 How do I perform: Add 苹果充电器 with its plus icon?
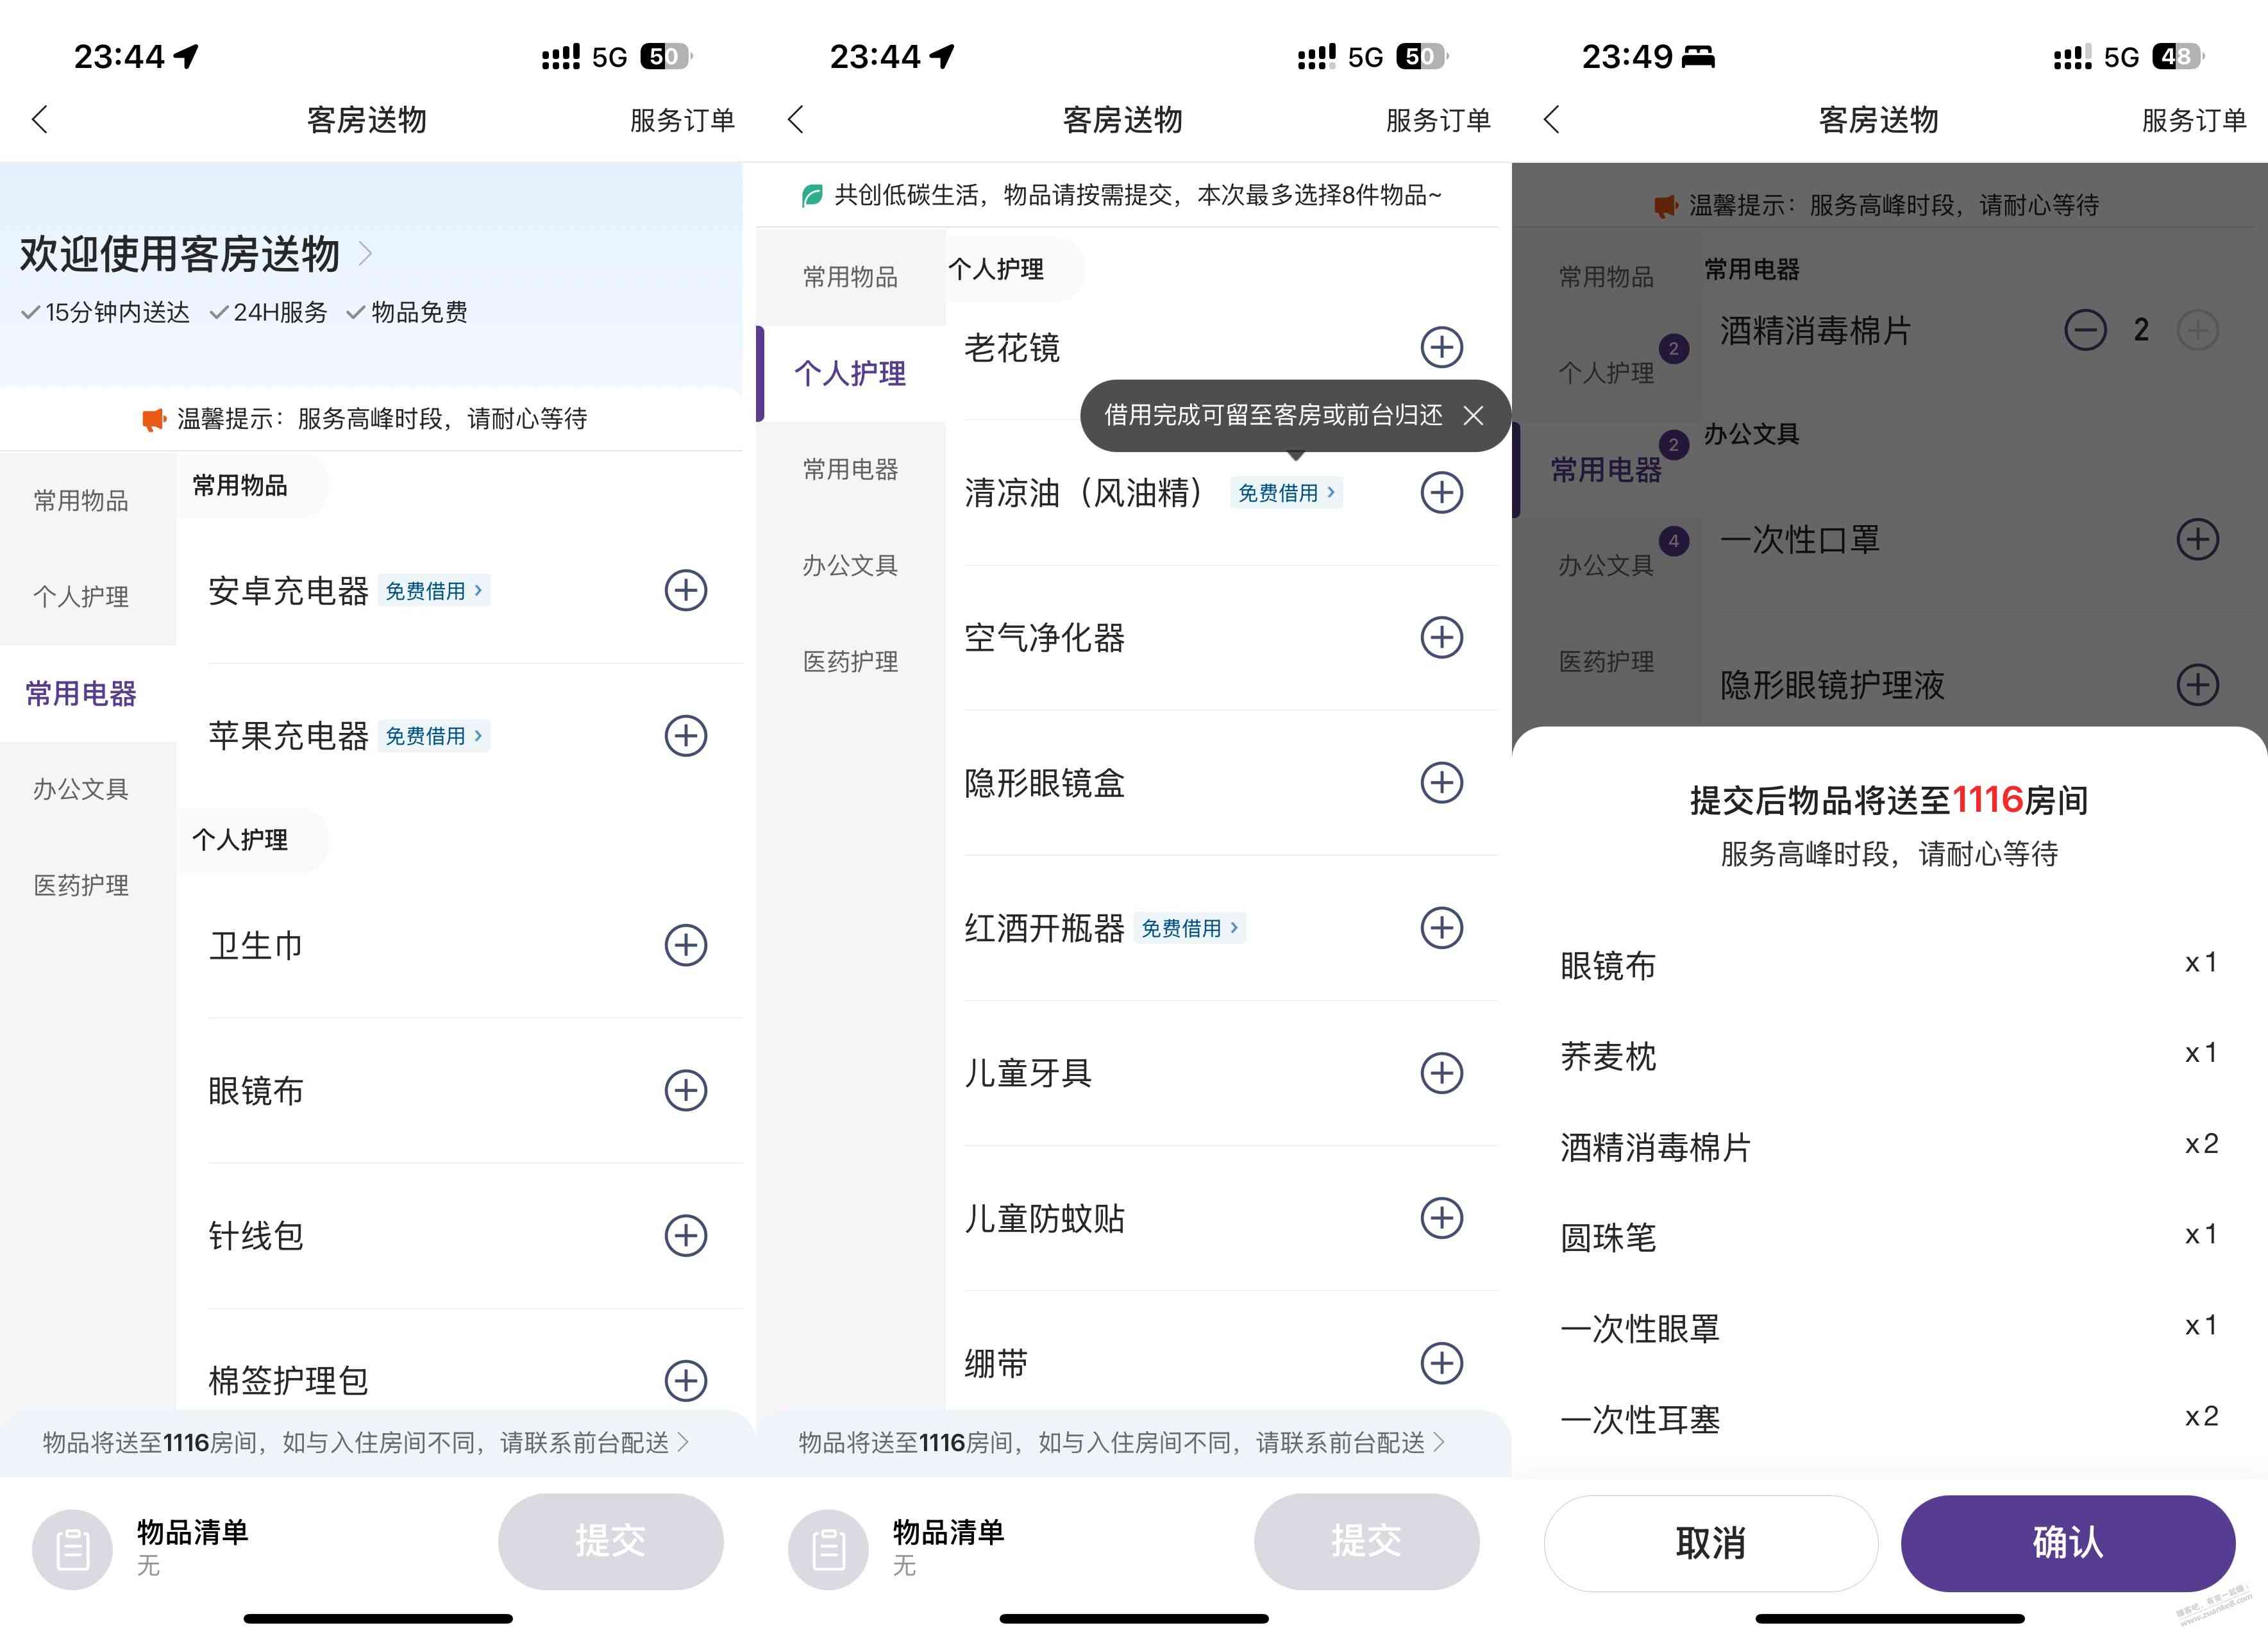(686, 735)
